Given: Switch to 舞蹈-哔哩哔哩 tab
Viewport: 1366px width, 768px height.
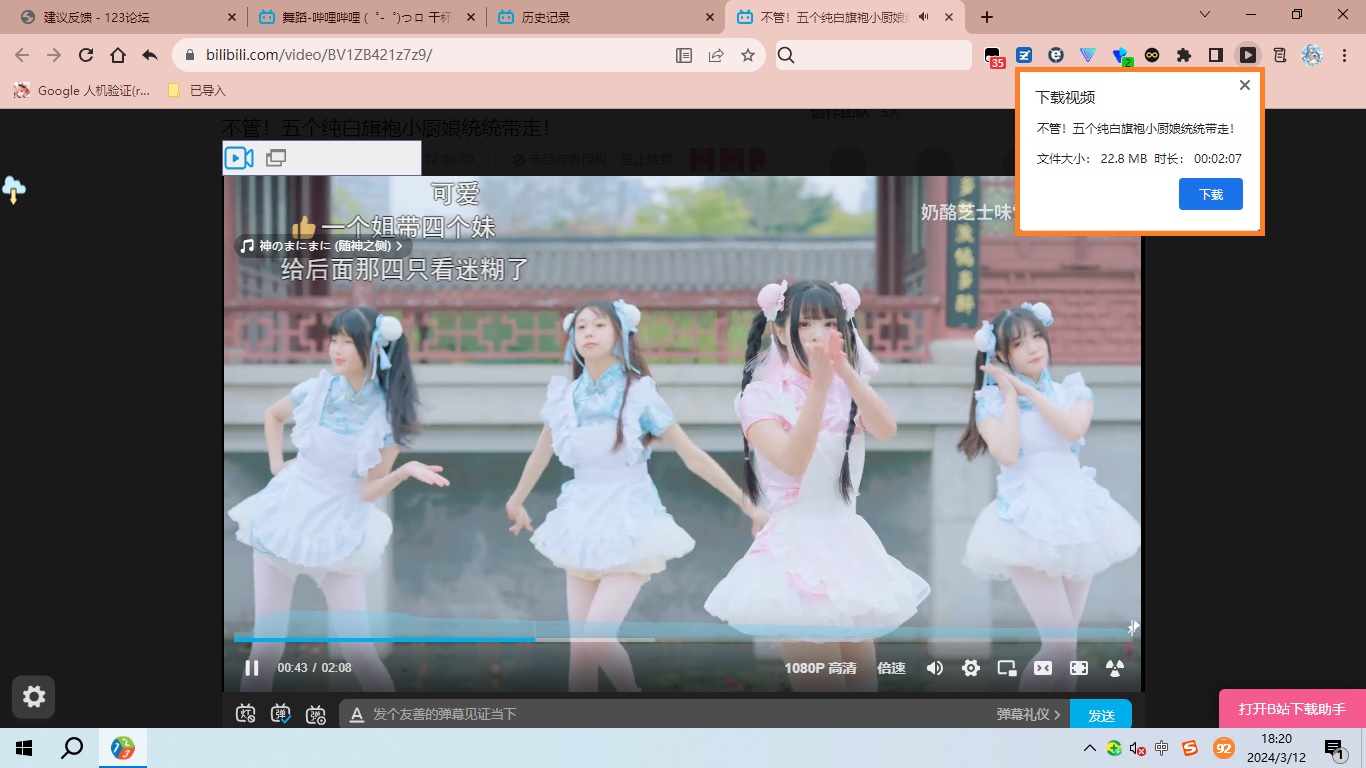Looking at the screenshot, I should pos(365,17).
